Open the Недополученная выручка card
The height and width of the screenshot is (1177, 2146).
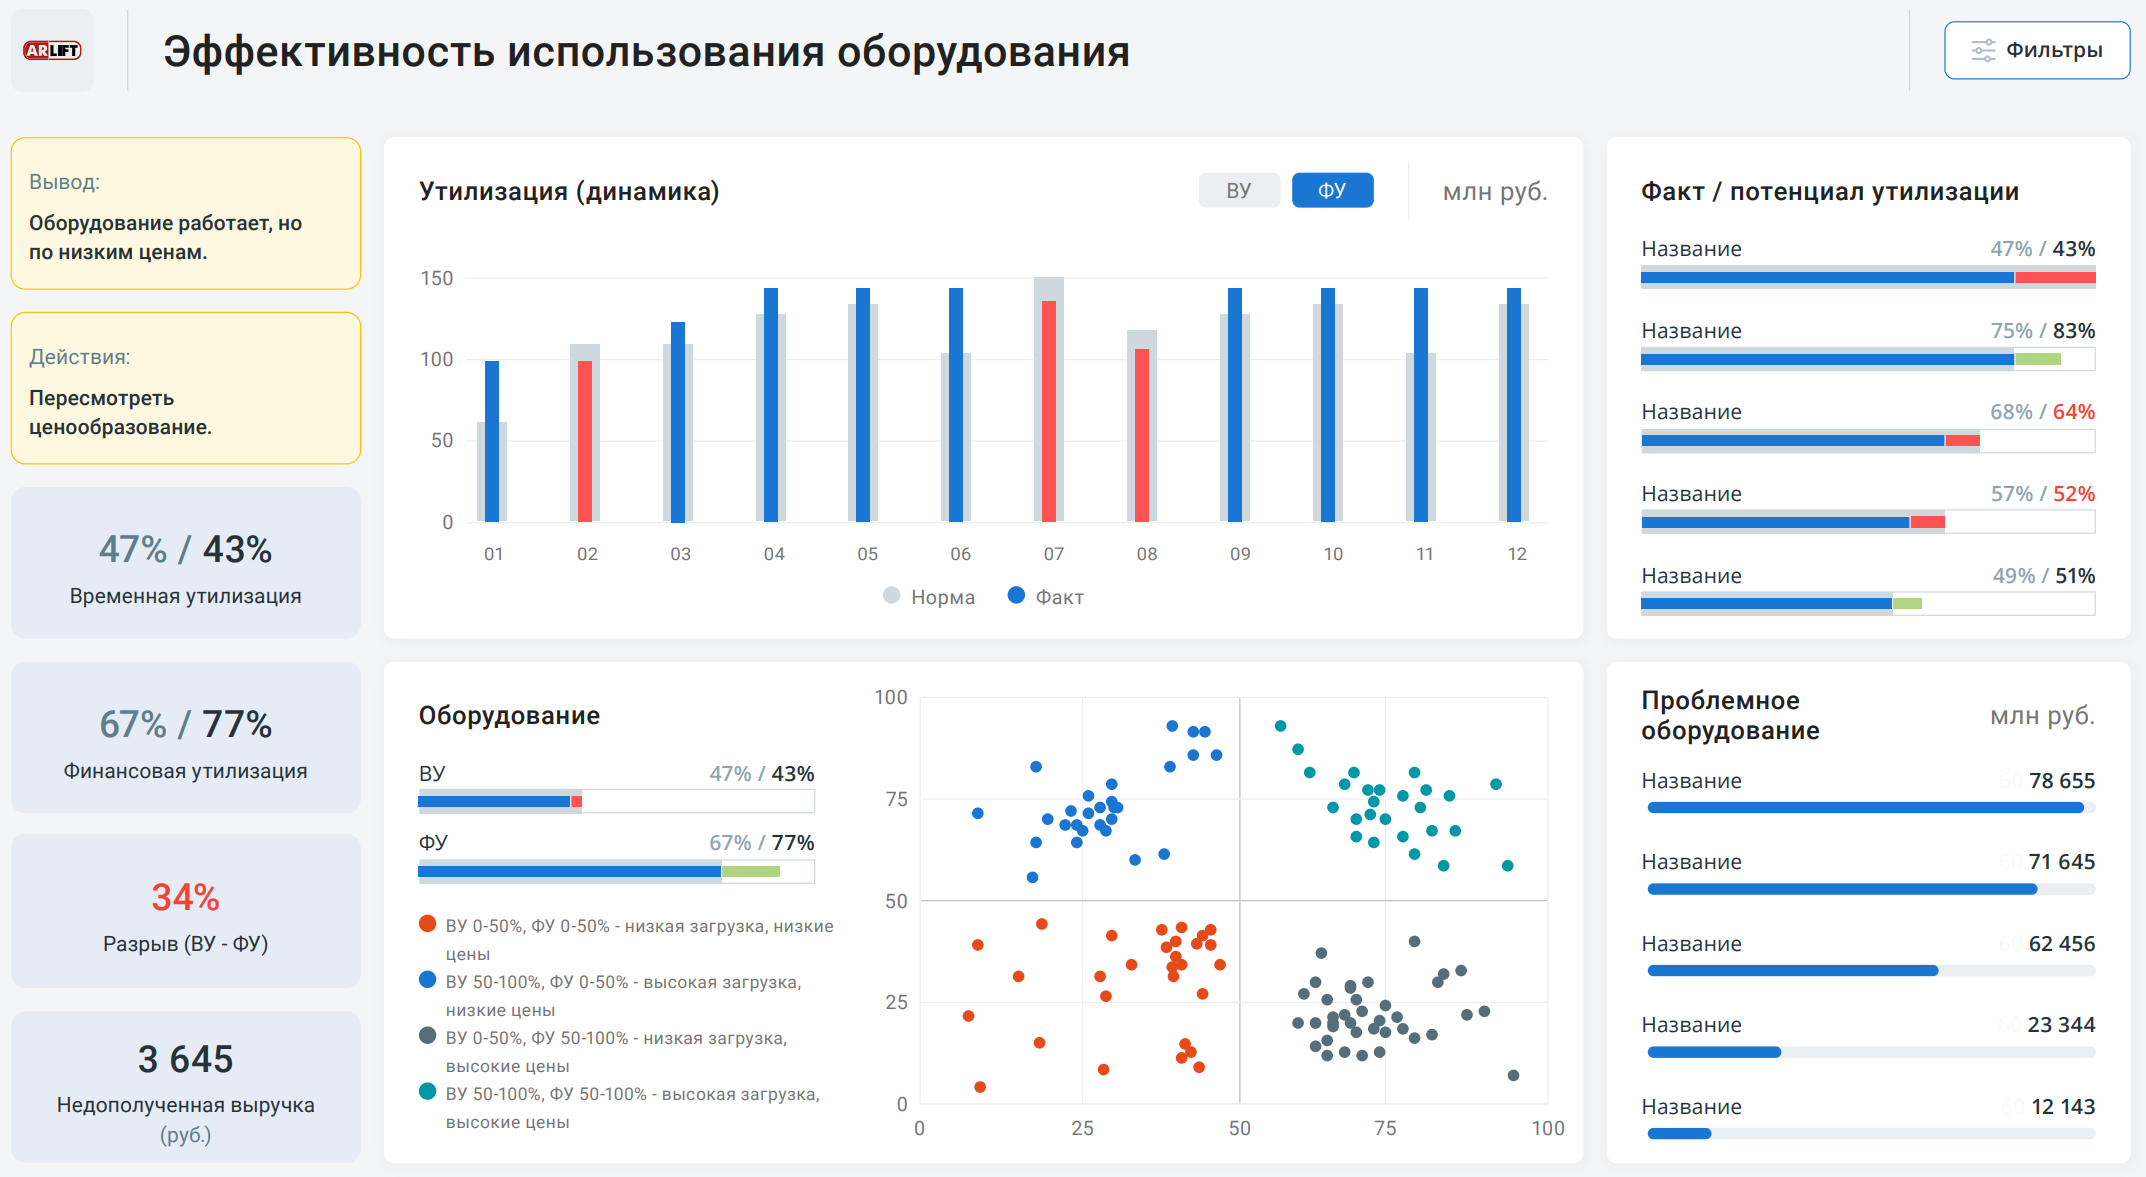coord(186,1087)
